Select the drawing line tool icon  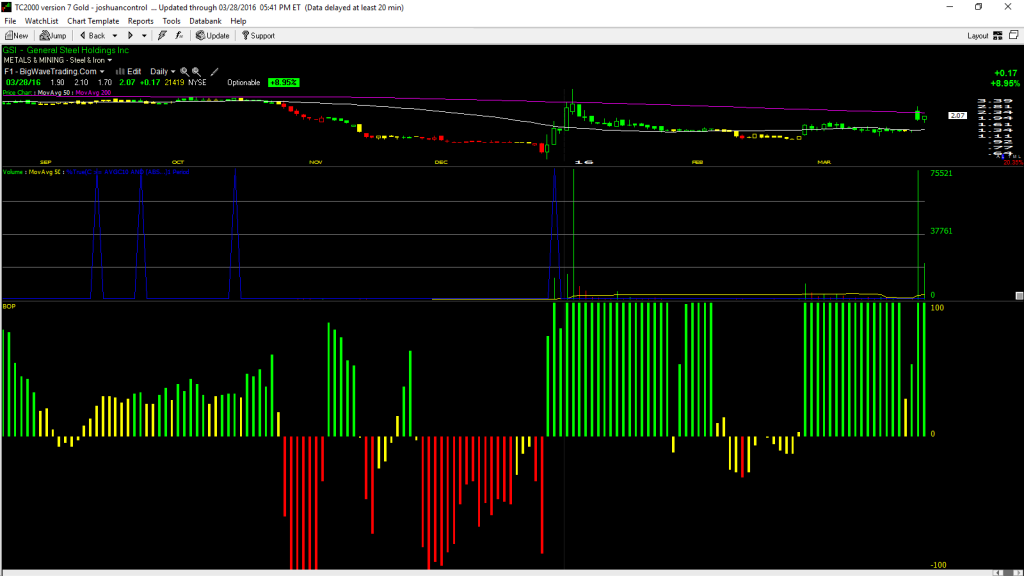214,72
